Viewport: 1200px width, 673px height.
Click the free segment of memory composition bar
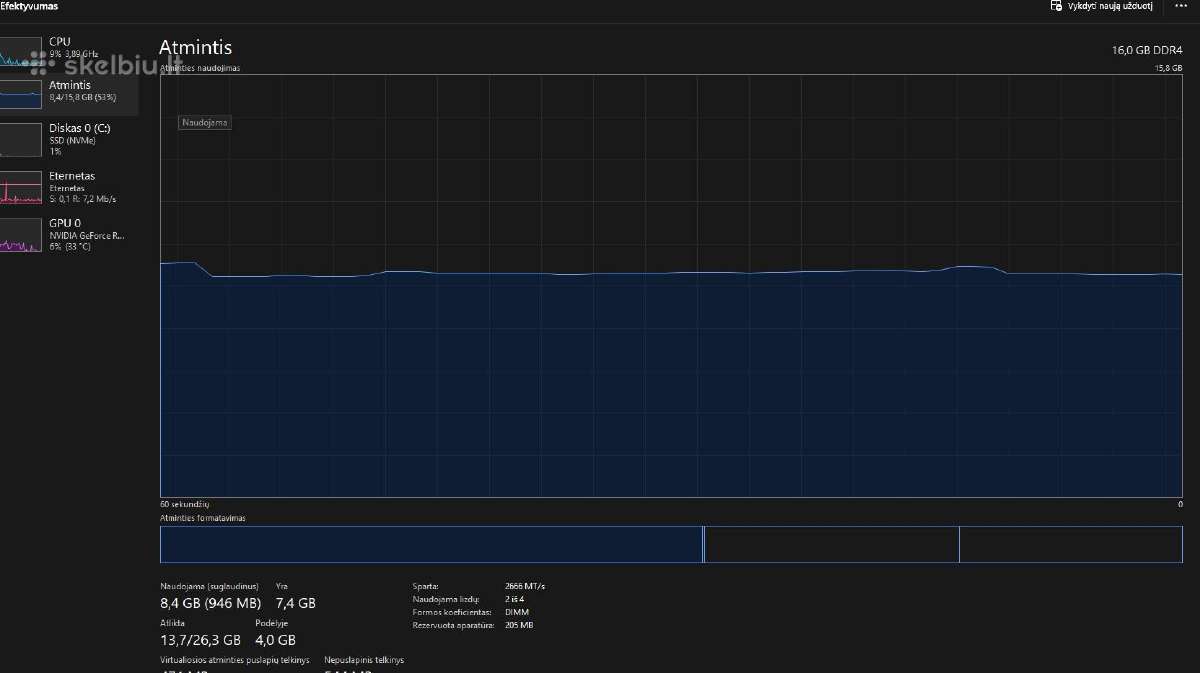coord(1071,544)
